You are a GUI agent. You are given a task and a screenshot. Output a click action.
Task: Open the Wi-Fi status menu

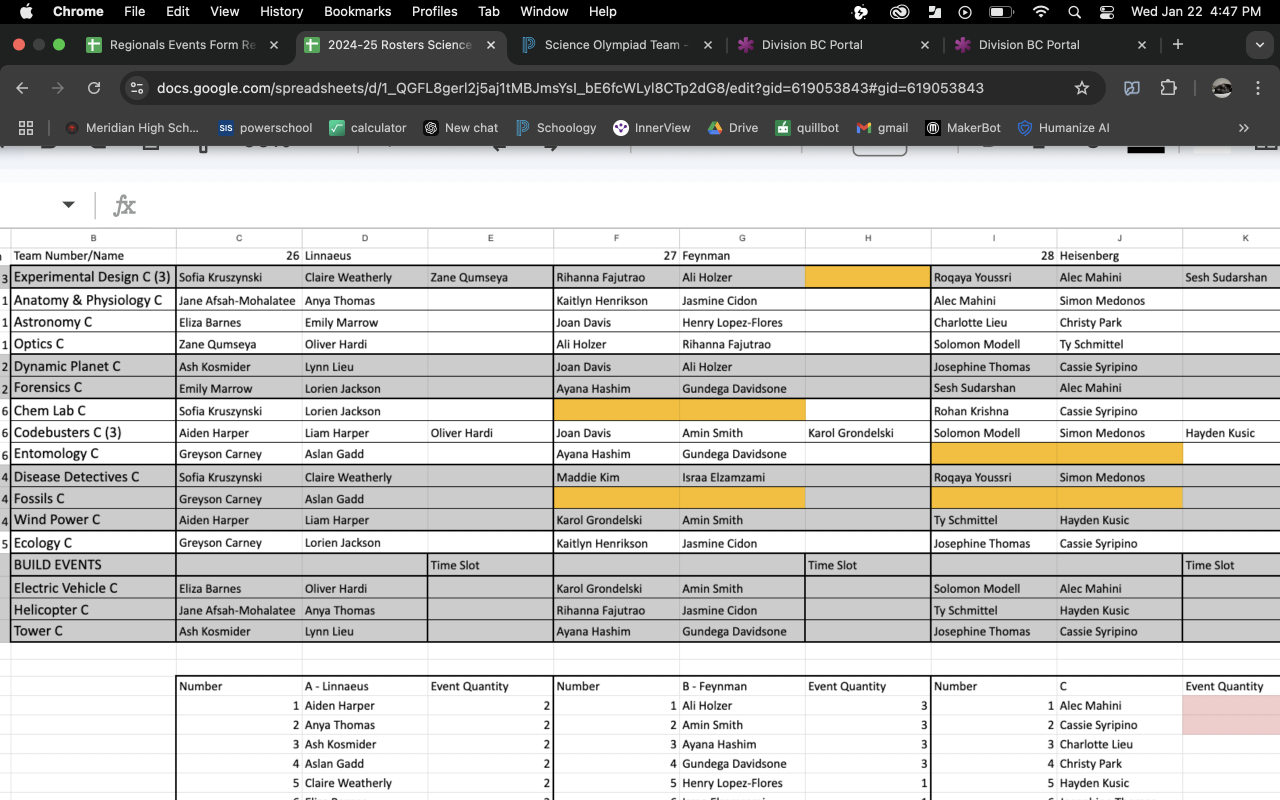click(1041, 12)
